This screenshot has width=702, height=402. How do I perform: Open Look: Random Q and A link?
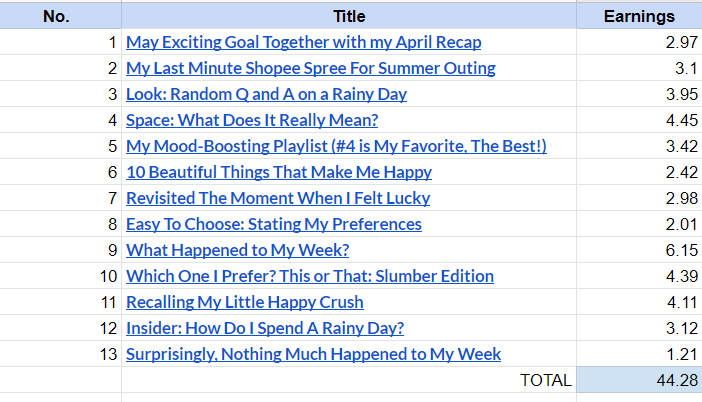(266, 94)
